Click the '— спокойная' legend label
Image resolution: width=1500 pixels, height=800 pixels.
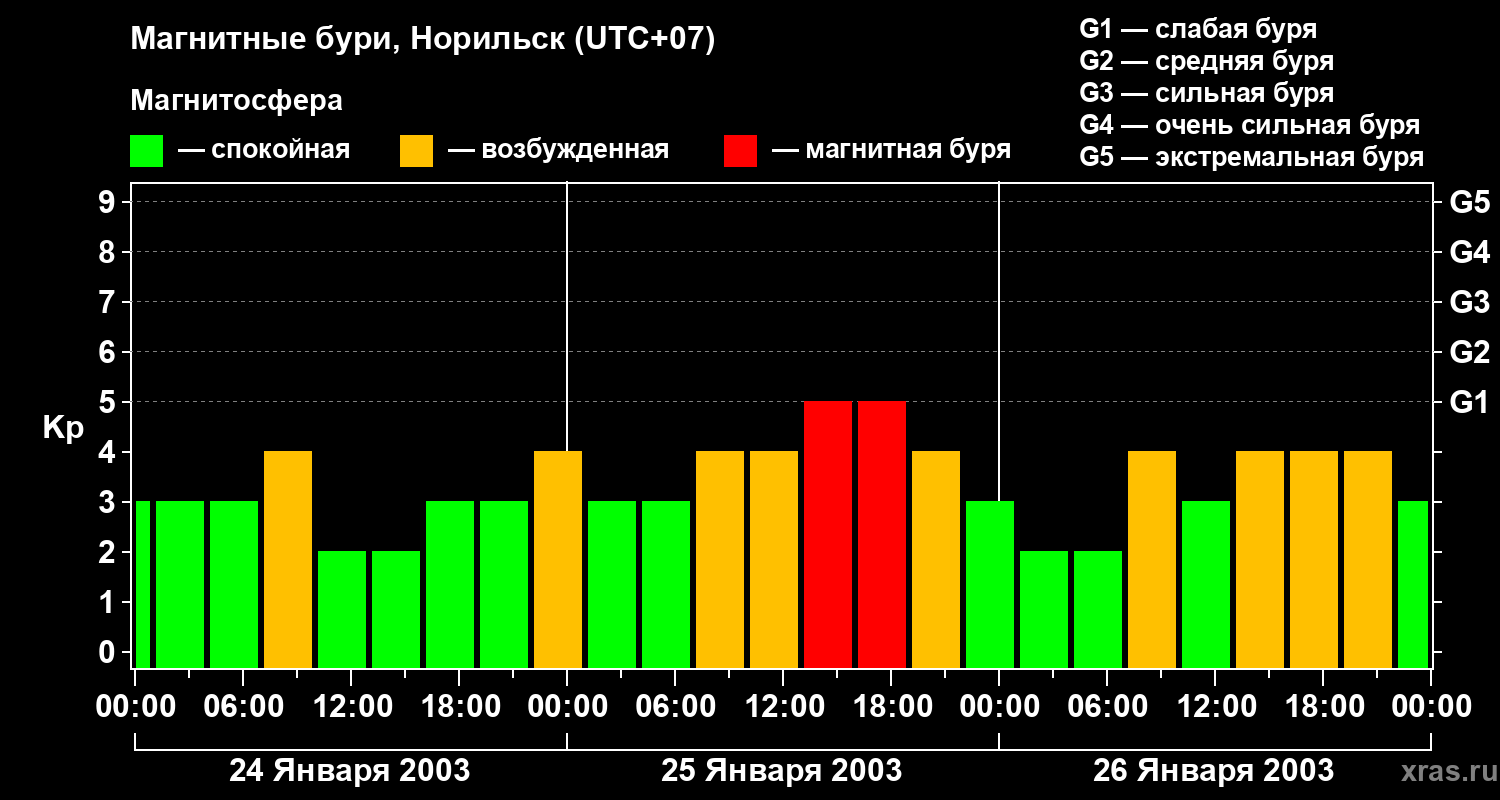pyautogui.click(x=264, y=150)
